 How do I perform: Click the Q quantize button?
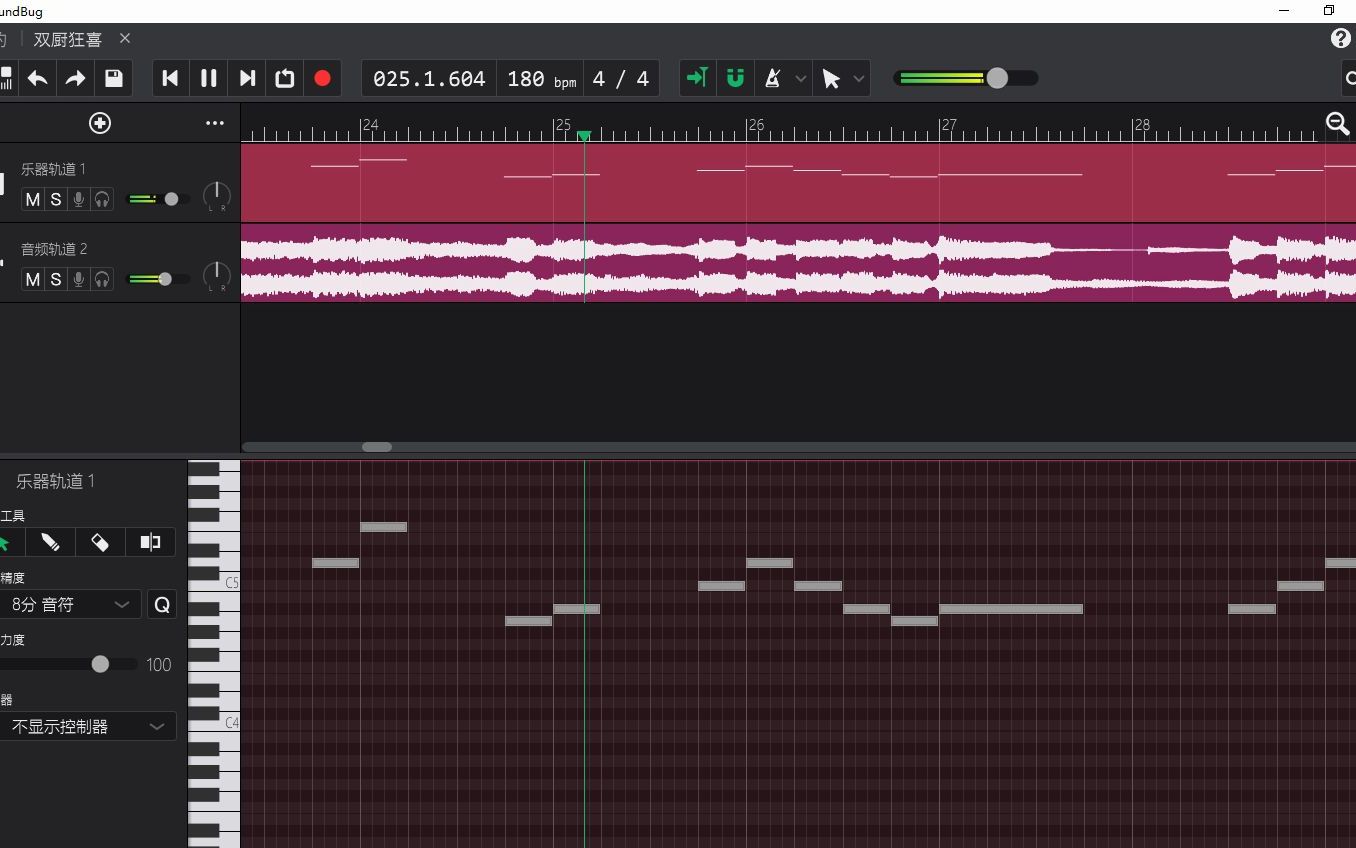(162, 604)
